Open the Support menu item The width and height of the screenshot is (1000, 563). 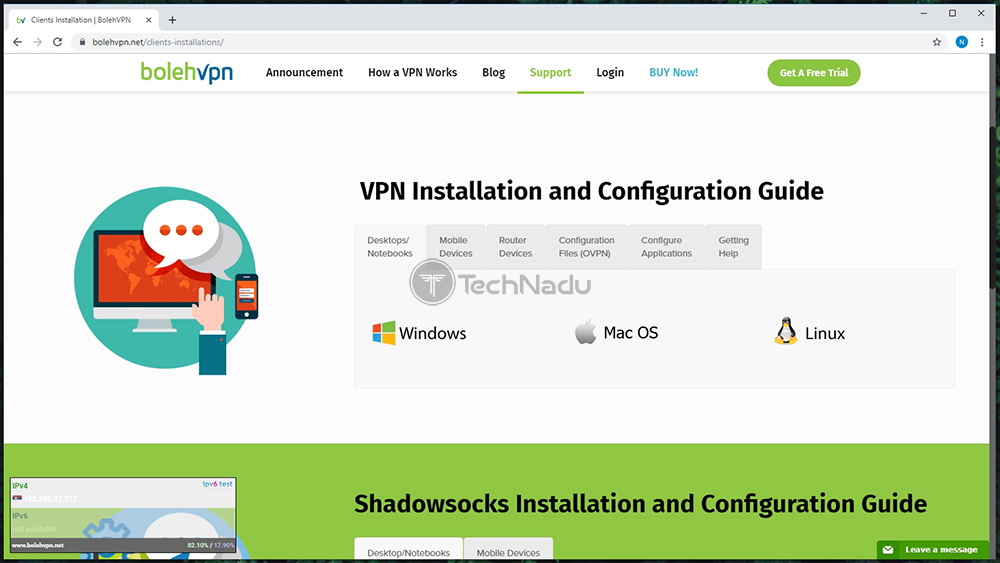[550, 73]
